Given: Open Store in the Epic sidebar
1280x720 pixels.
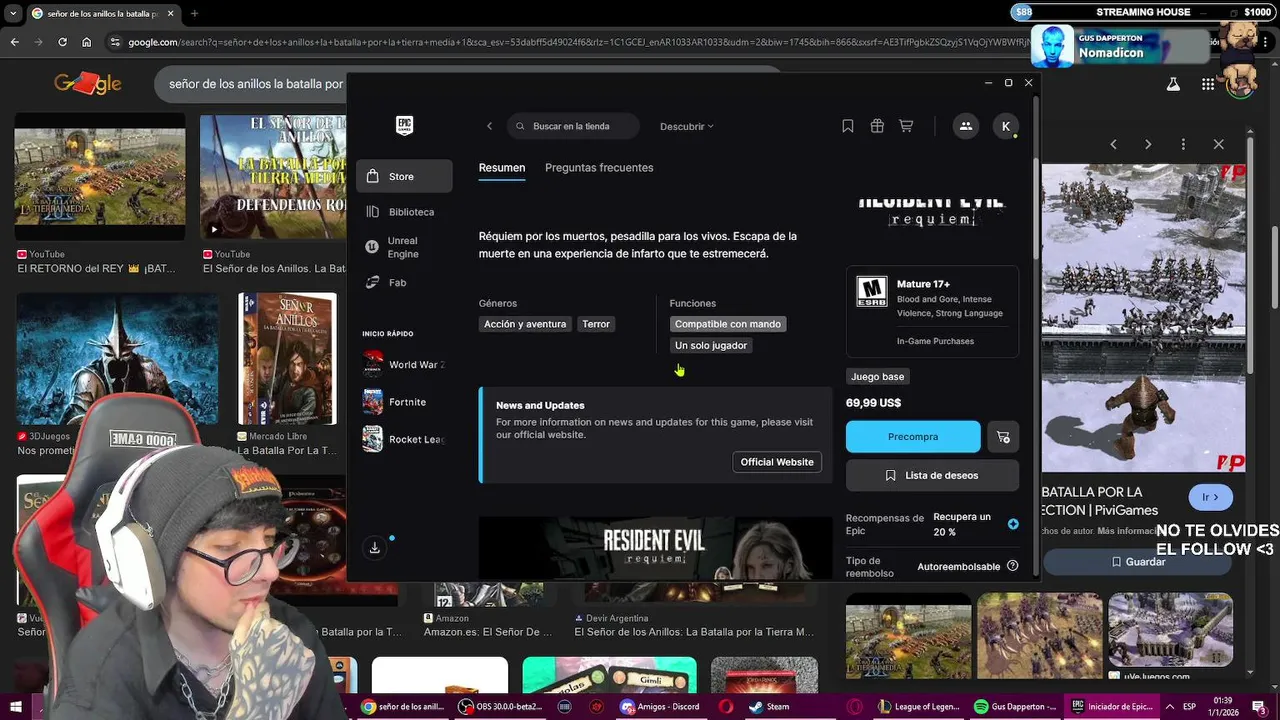Looking at the screenshot, I should click(404, 176).
